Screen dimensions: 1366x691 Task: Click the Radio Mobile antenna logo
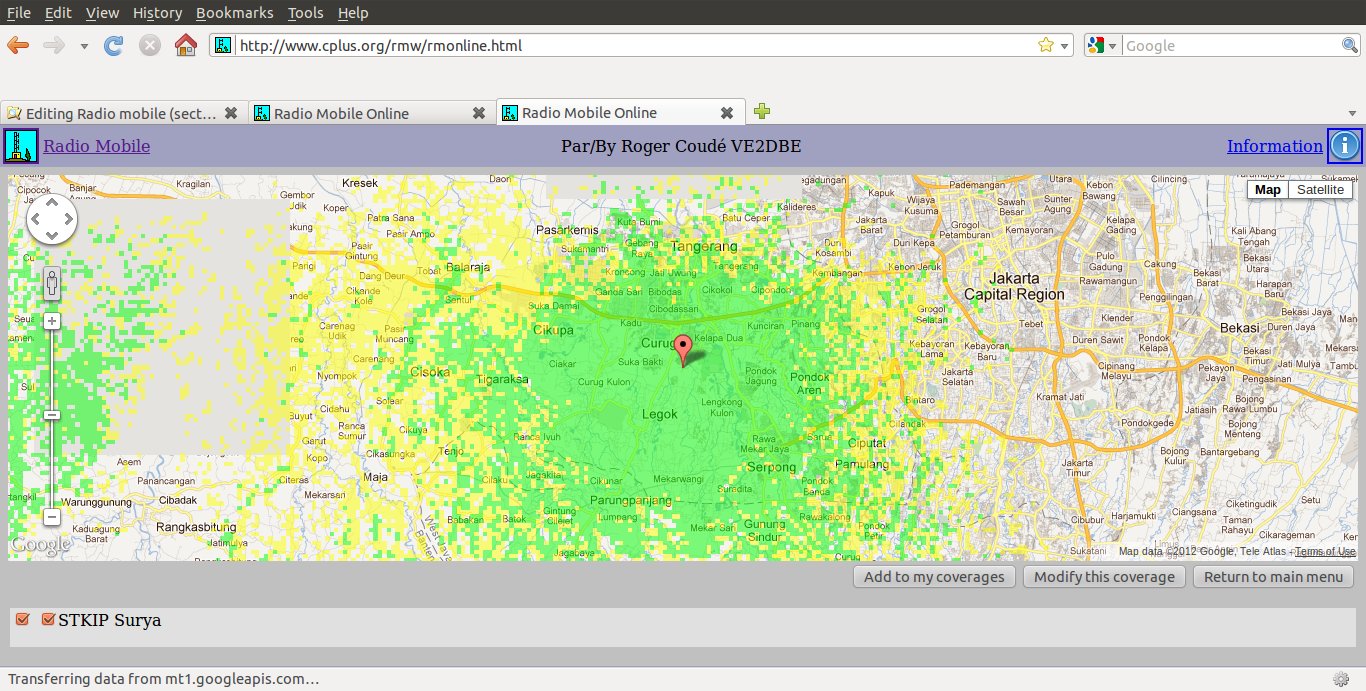click(x=21, y=146)
